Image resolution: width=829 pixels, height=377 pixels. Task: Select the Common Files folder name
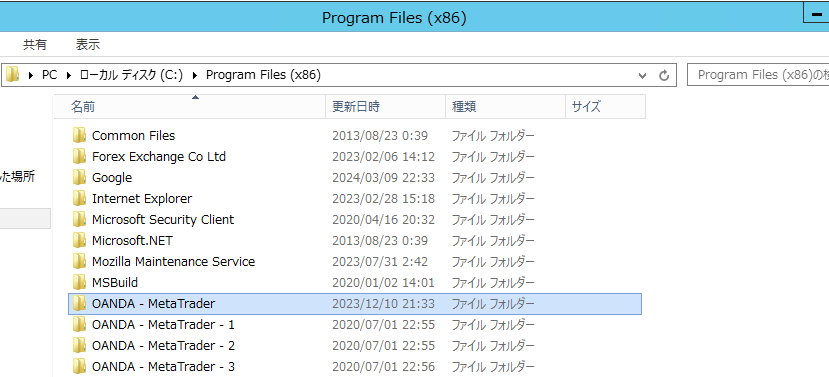coord(133,136)
